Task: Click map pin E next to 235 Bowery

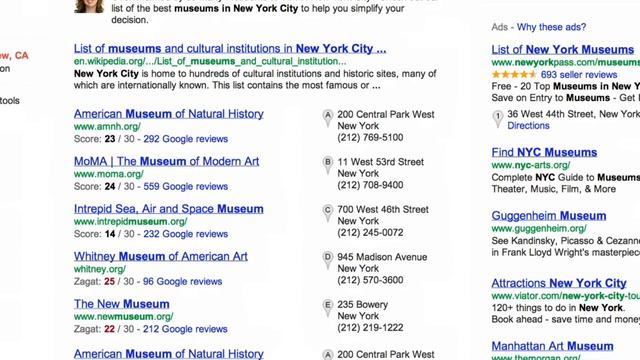Action: point(327,309)
